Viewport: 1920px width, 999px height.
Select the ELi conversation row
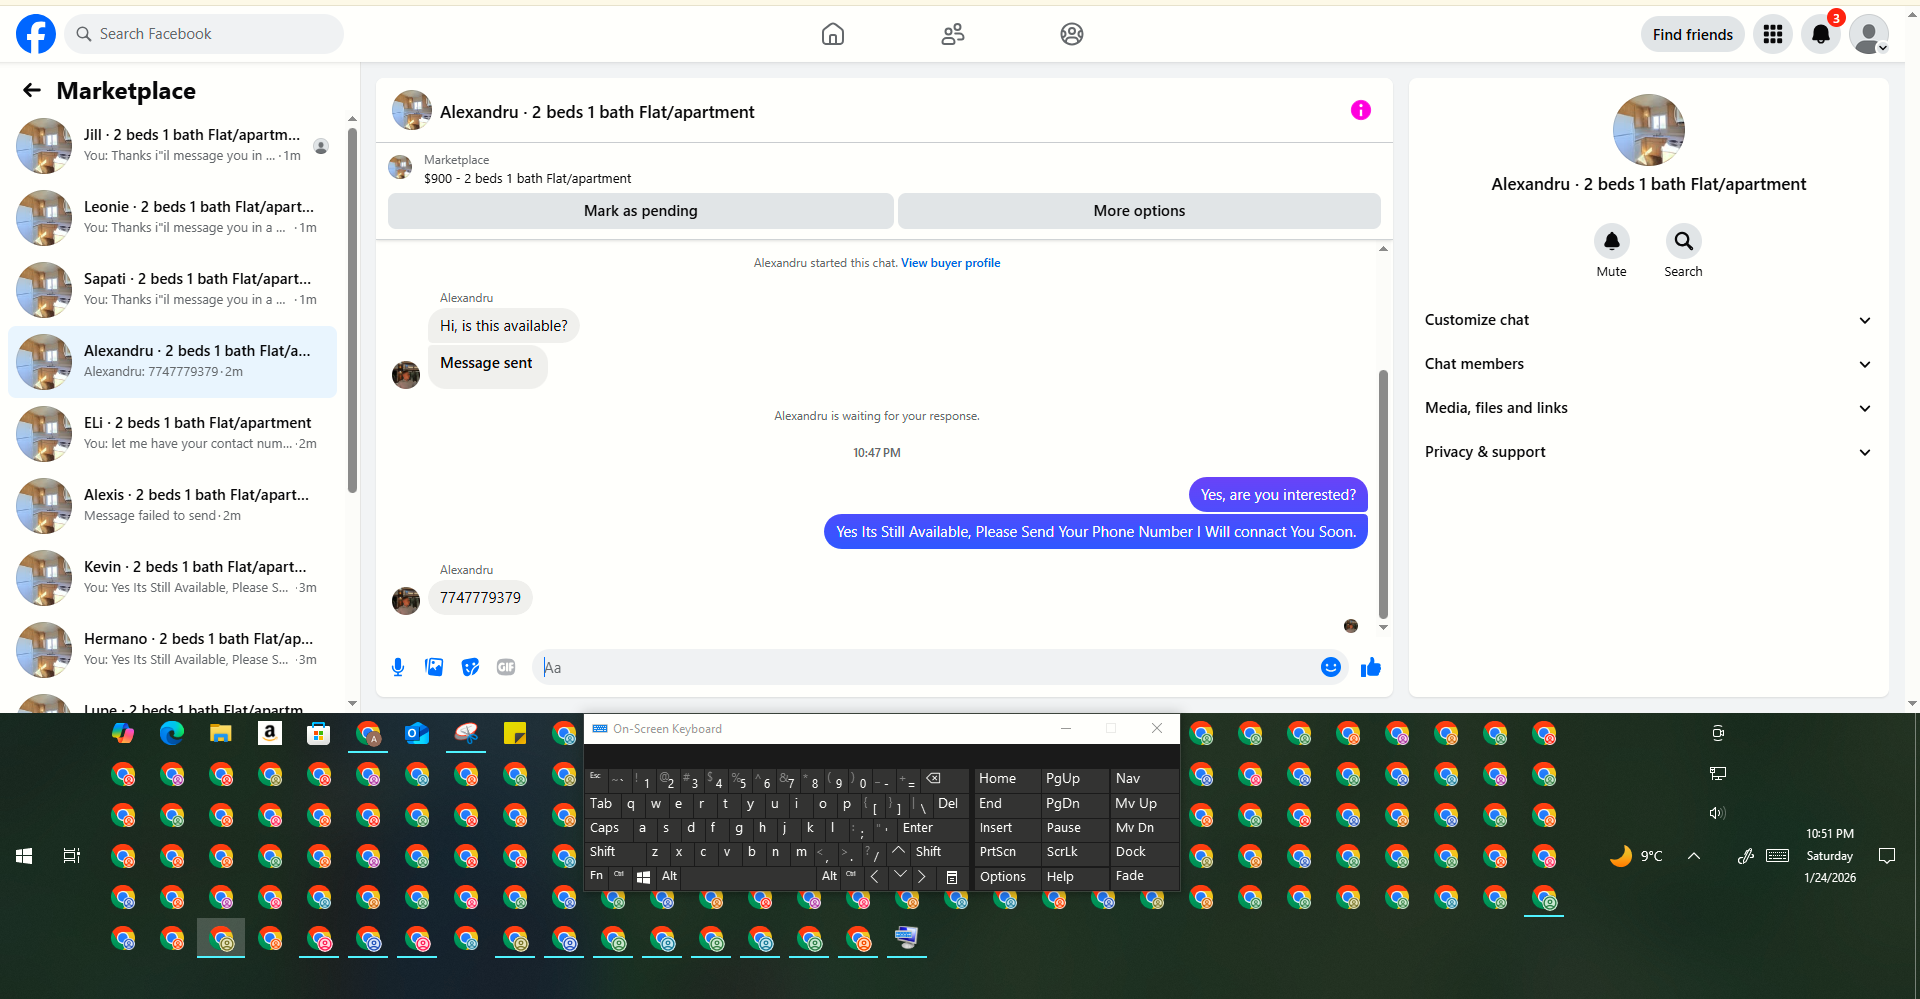172,433
